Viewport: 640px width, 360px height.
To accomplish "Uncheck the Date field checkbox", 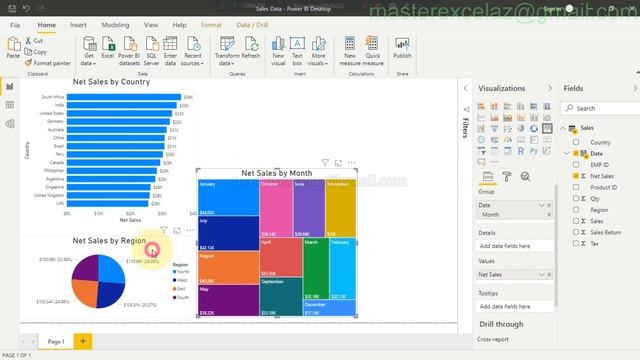I will click(x=576, y=153).
